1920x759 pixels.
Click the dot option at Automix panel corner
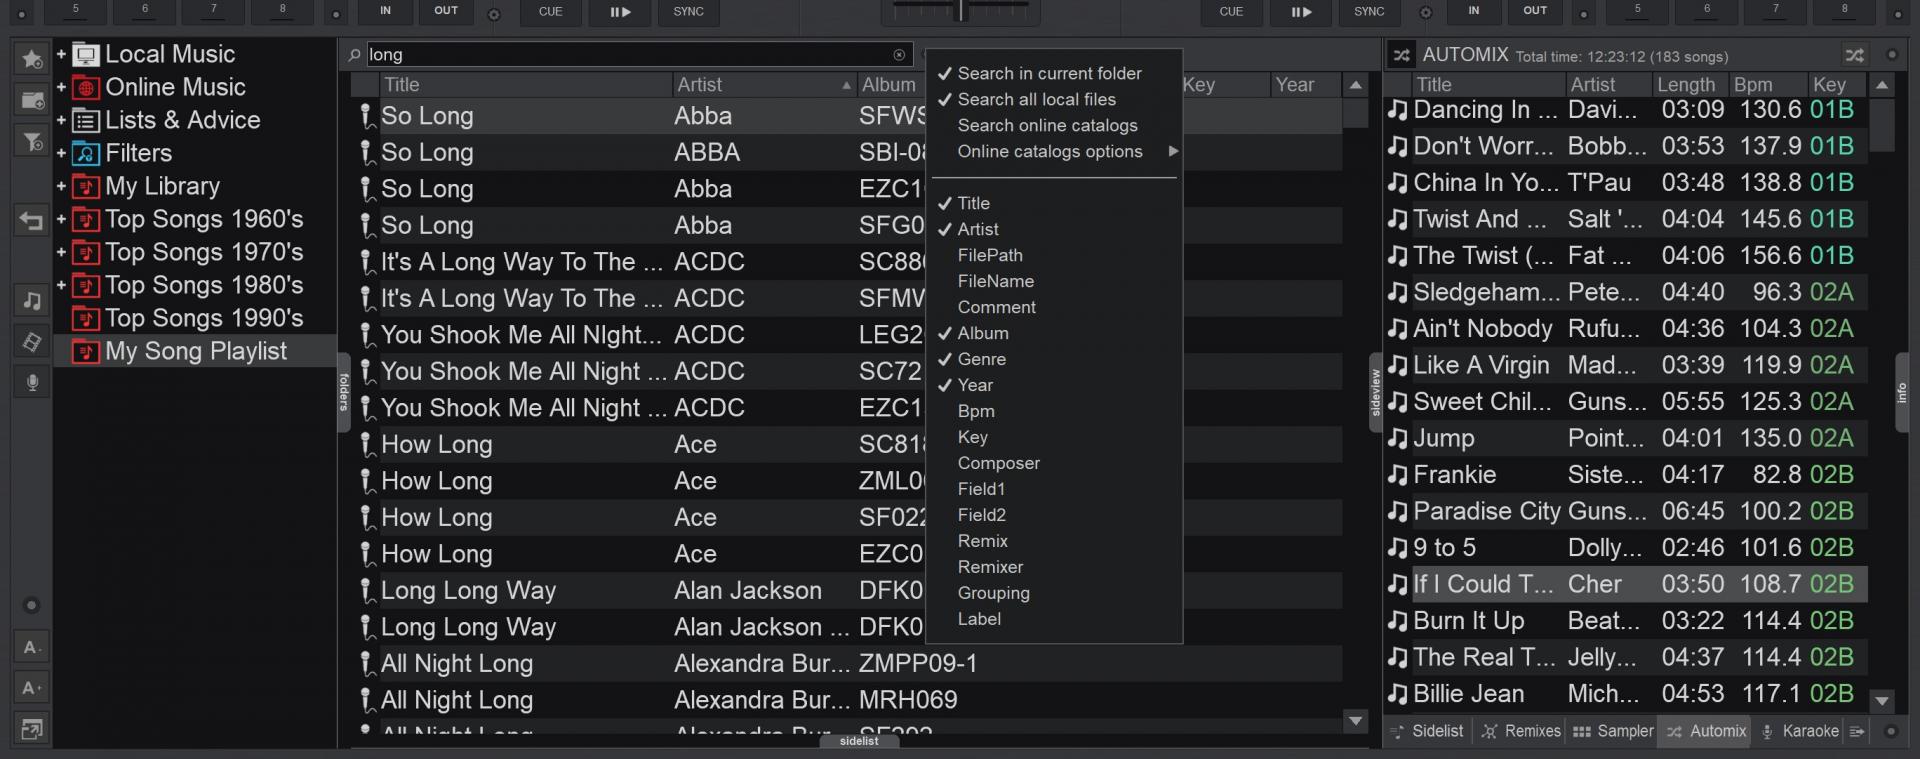click(x=1890, y=731)
